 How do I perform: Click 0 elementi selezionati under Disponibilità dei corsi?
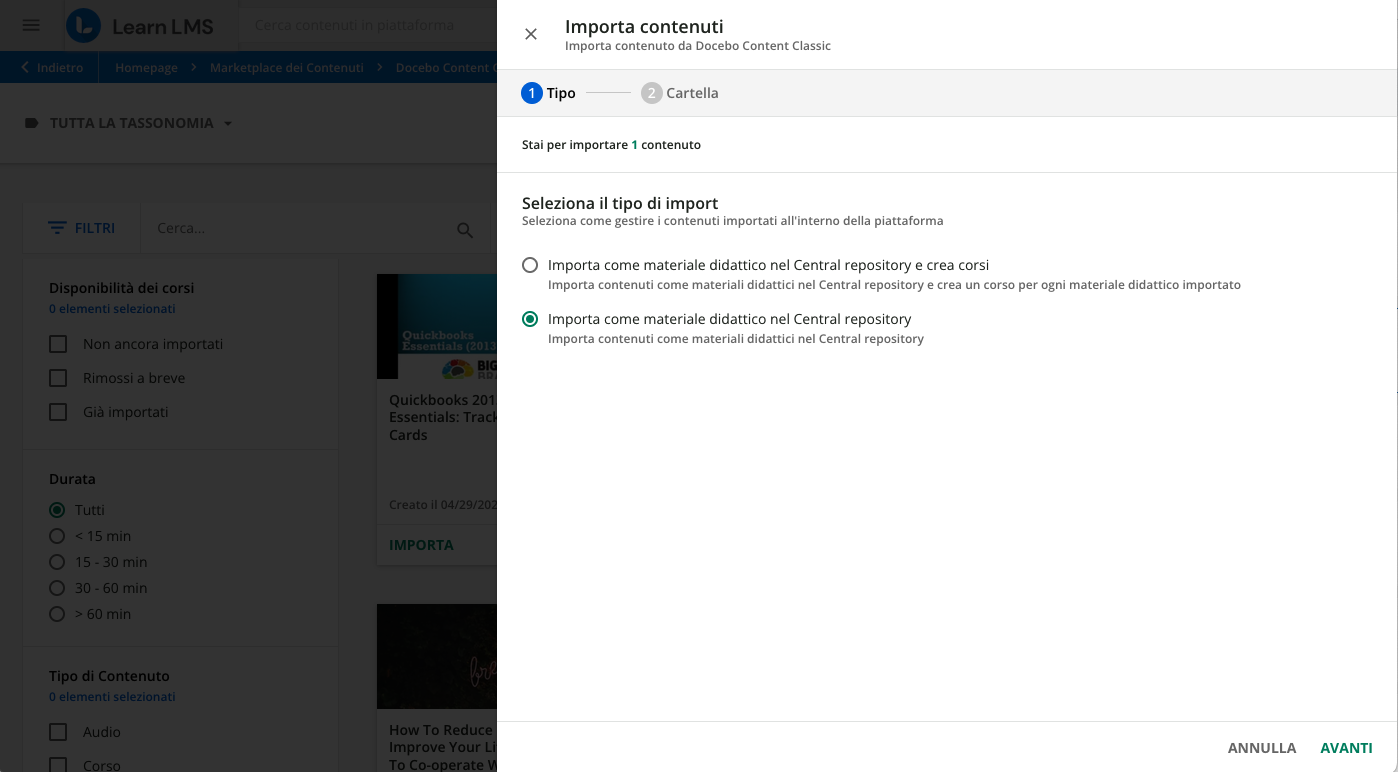click(x=112, y=309)
